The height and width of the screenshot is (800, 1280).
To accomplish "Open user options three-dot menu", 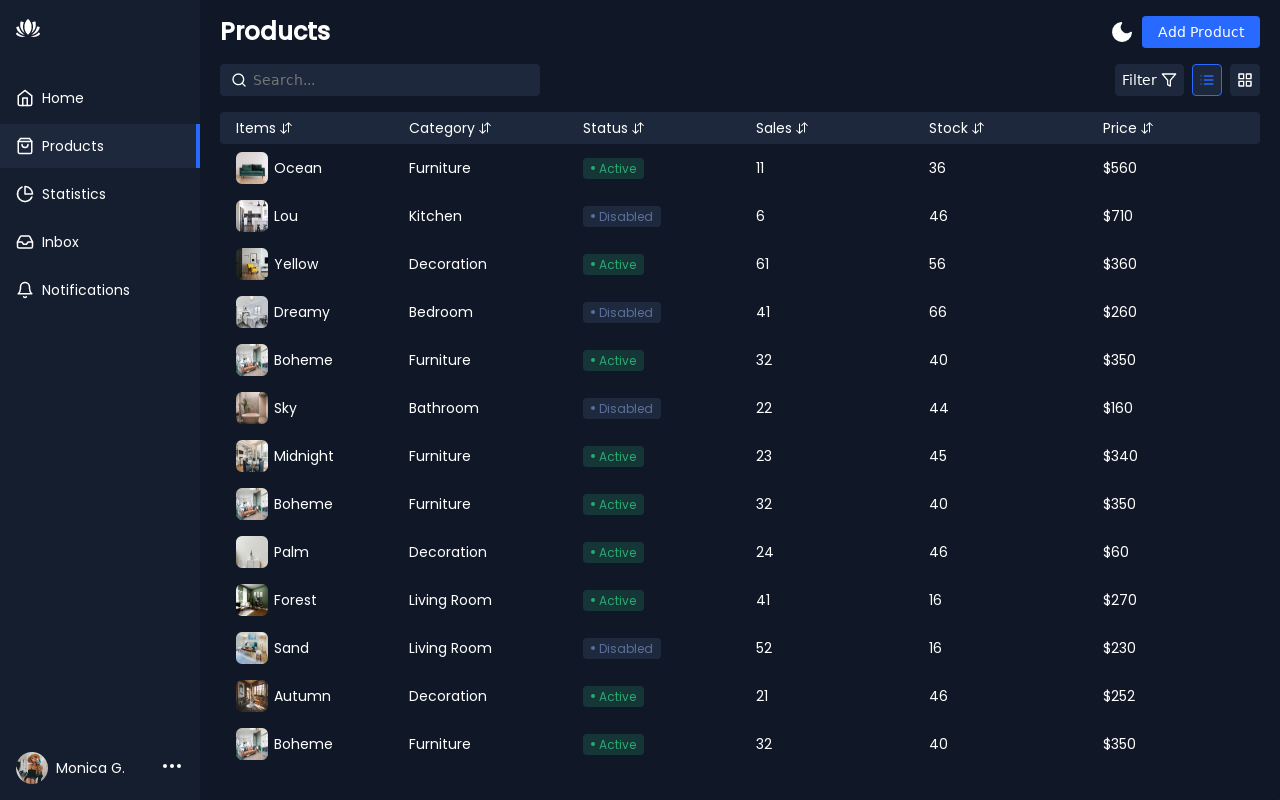I will coord(172,766).
